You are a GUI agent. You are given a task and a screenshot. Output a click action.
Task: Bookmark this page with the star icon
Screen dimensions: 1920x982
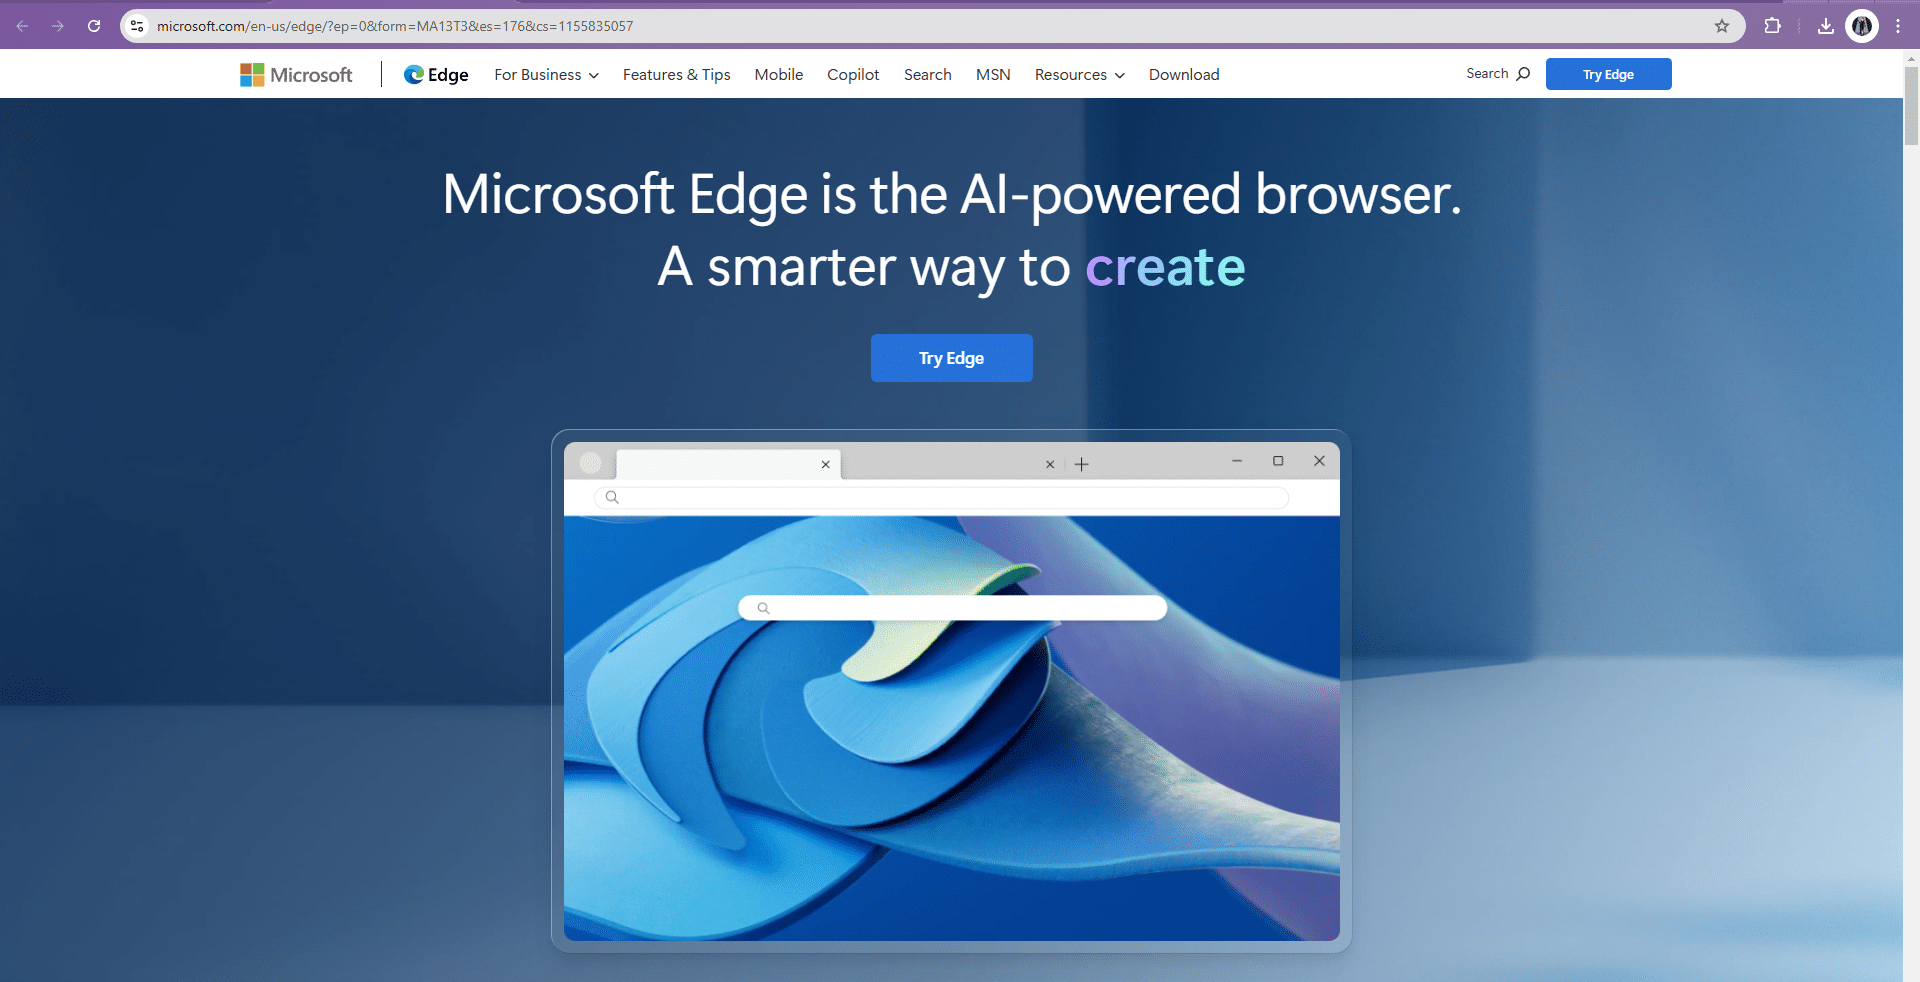pyautogui.click(x=1722, y=26)
